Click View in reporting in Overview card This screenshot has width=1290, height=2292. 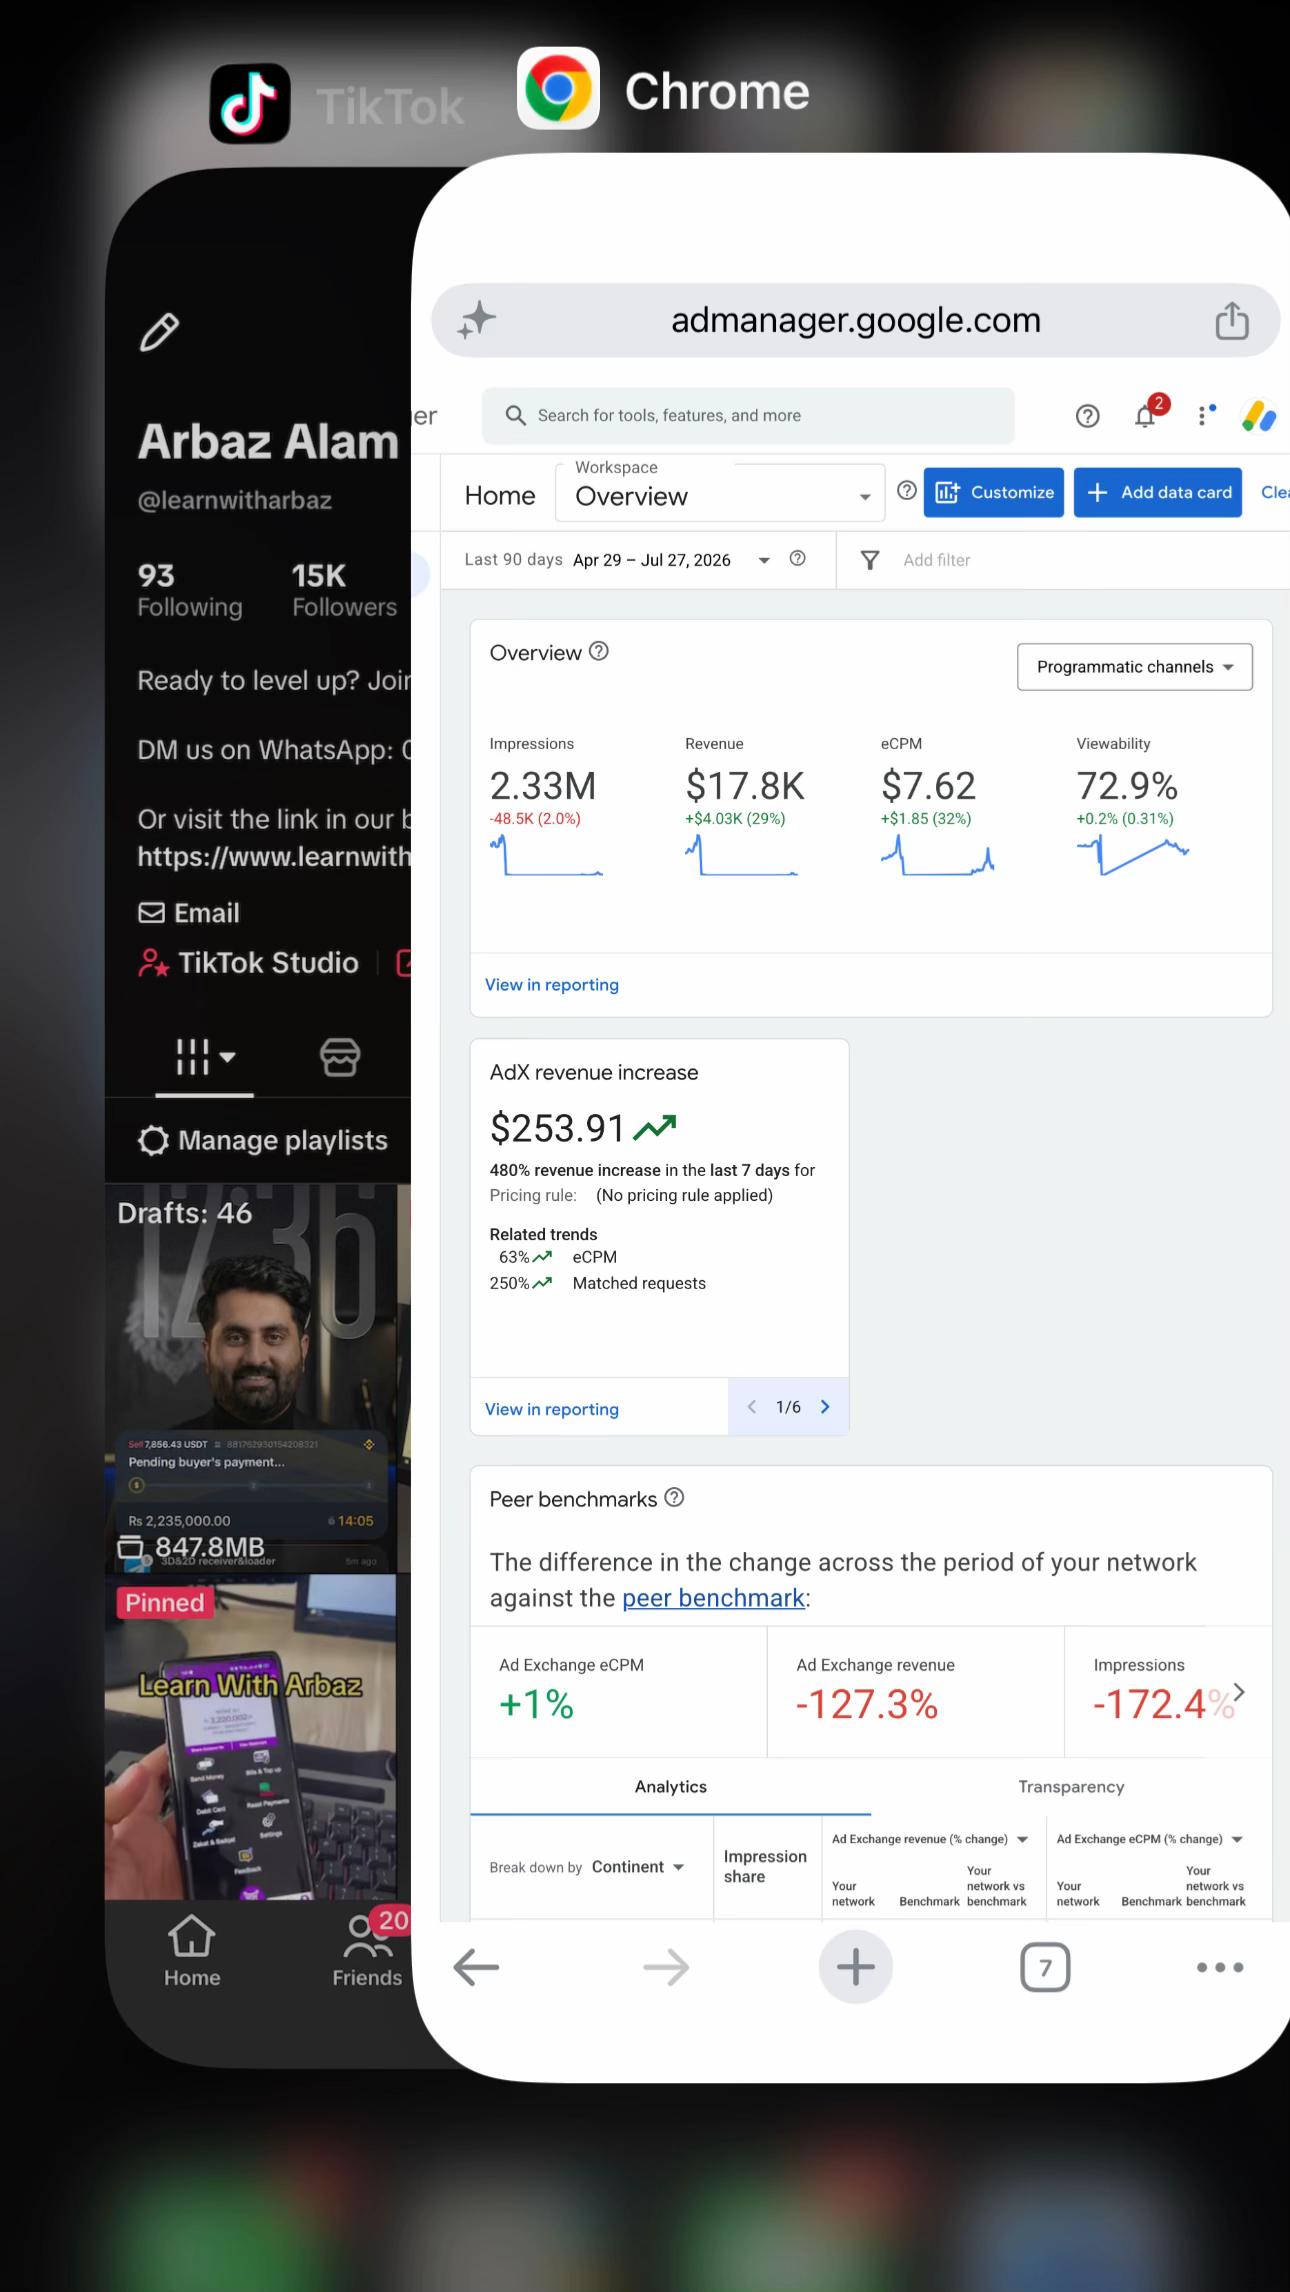point(552,985)
